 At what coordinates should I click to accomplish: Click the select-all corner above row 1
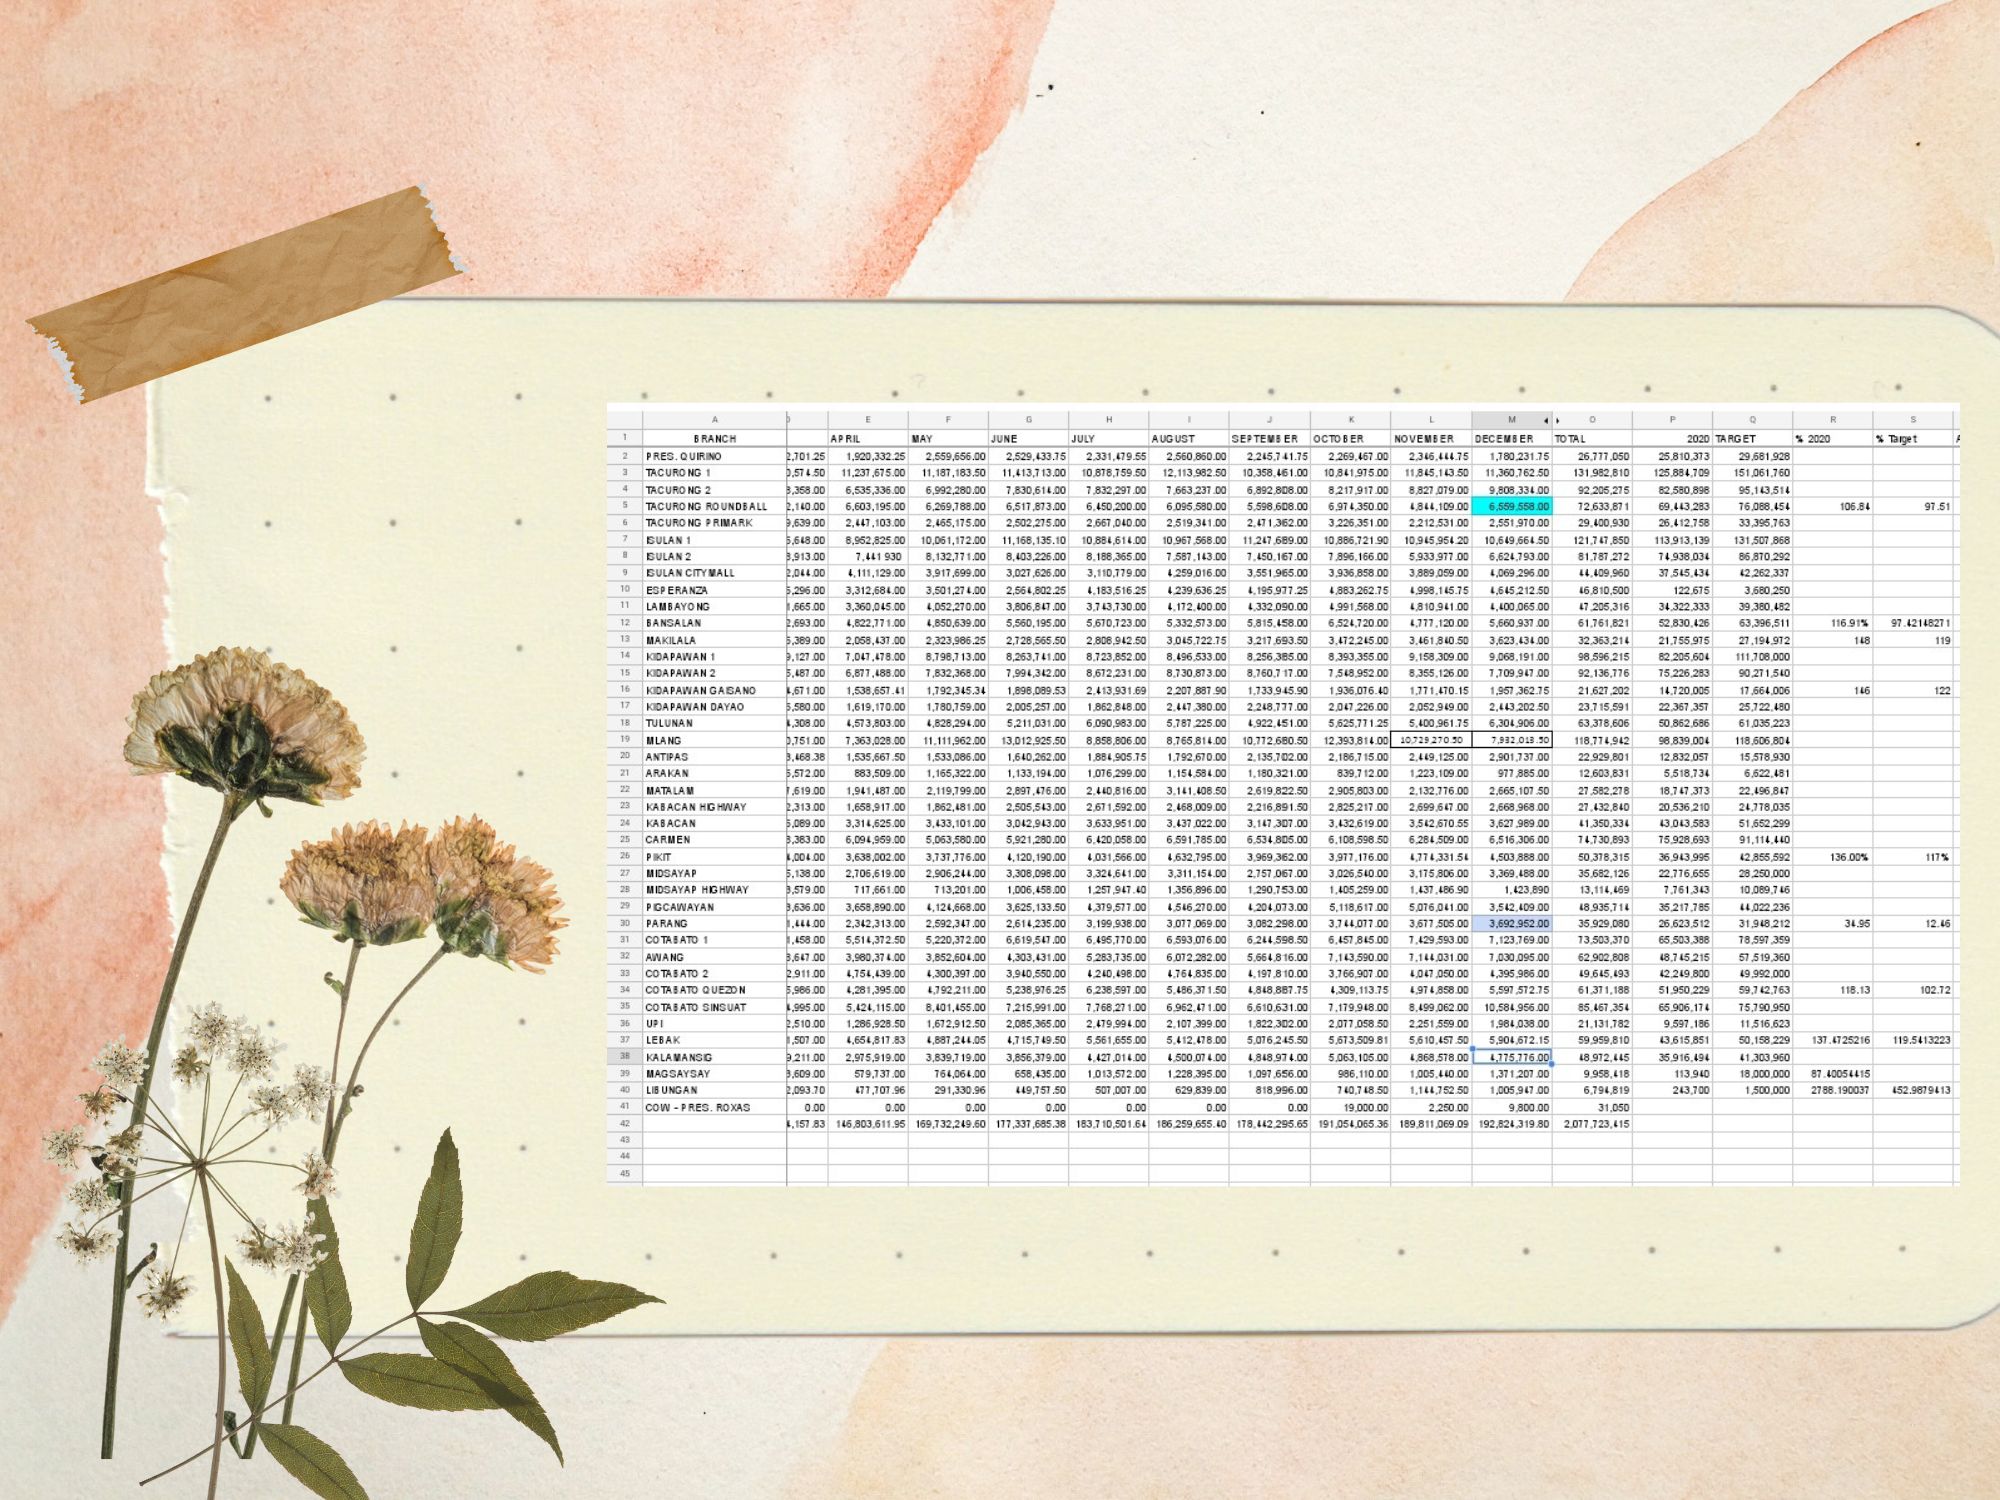[624, 420]
